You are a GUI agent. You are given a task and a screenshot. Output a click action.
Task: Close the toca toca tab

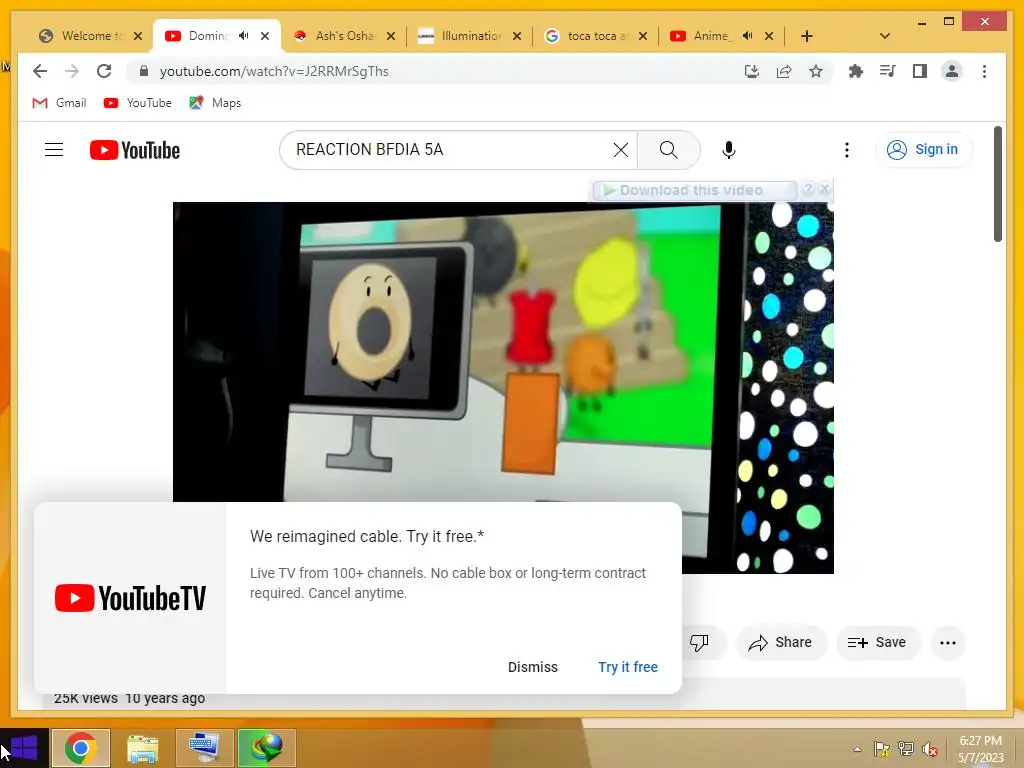point(643,36)
